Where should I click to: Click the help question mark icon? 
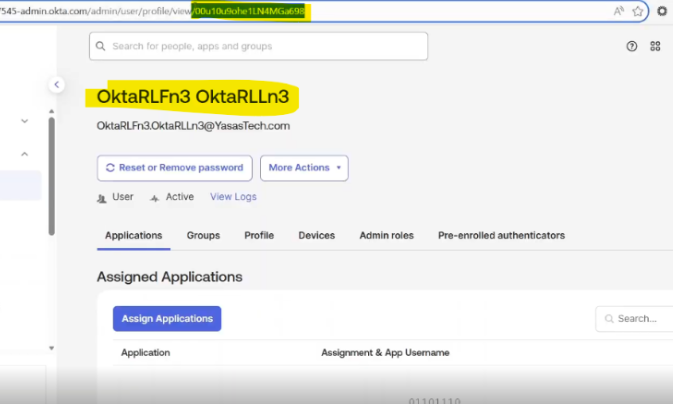point(631,46)
